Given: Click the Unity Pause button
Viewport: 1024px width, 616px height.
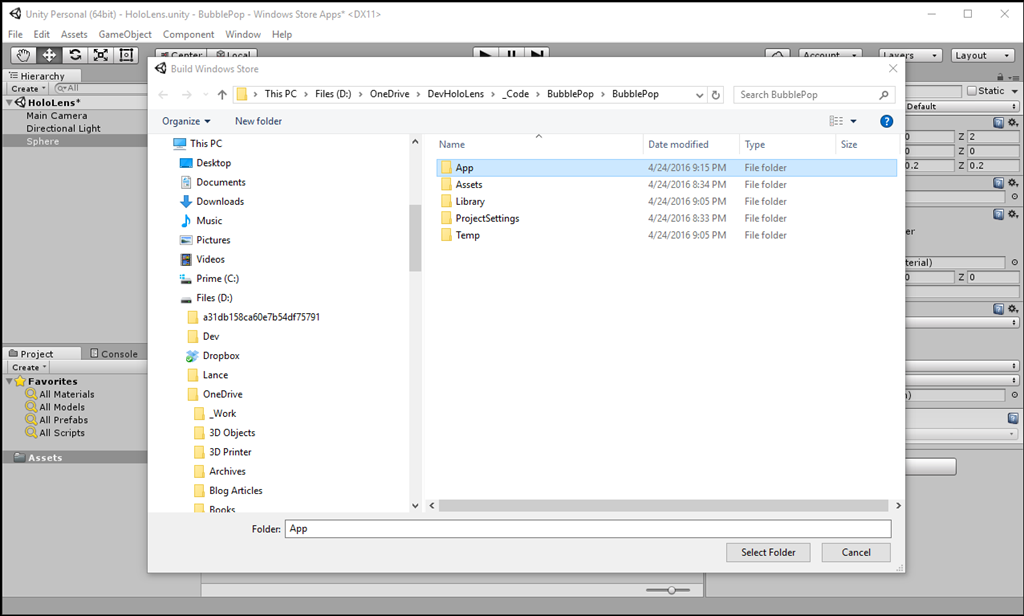Looking at the screenshot, I should tap(511, 53).
